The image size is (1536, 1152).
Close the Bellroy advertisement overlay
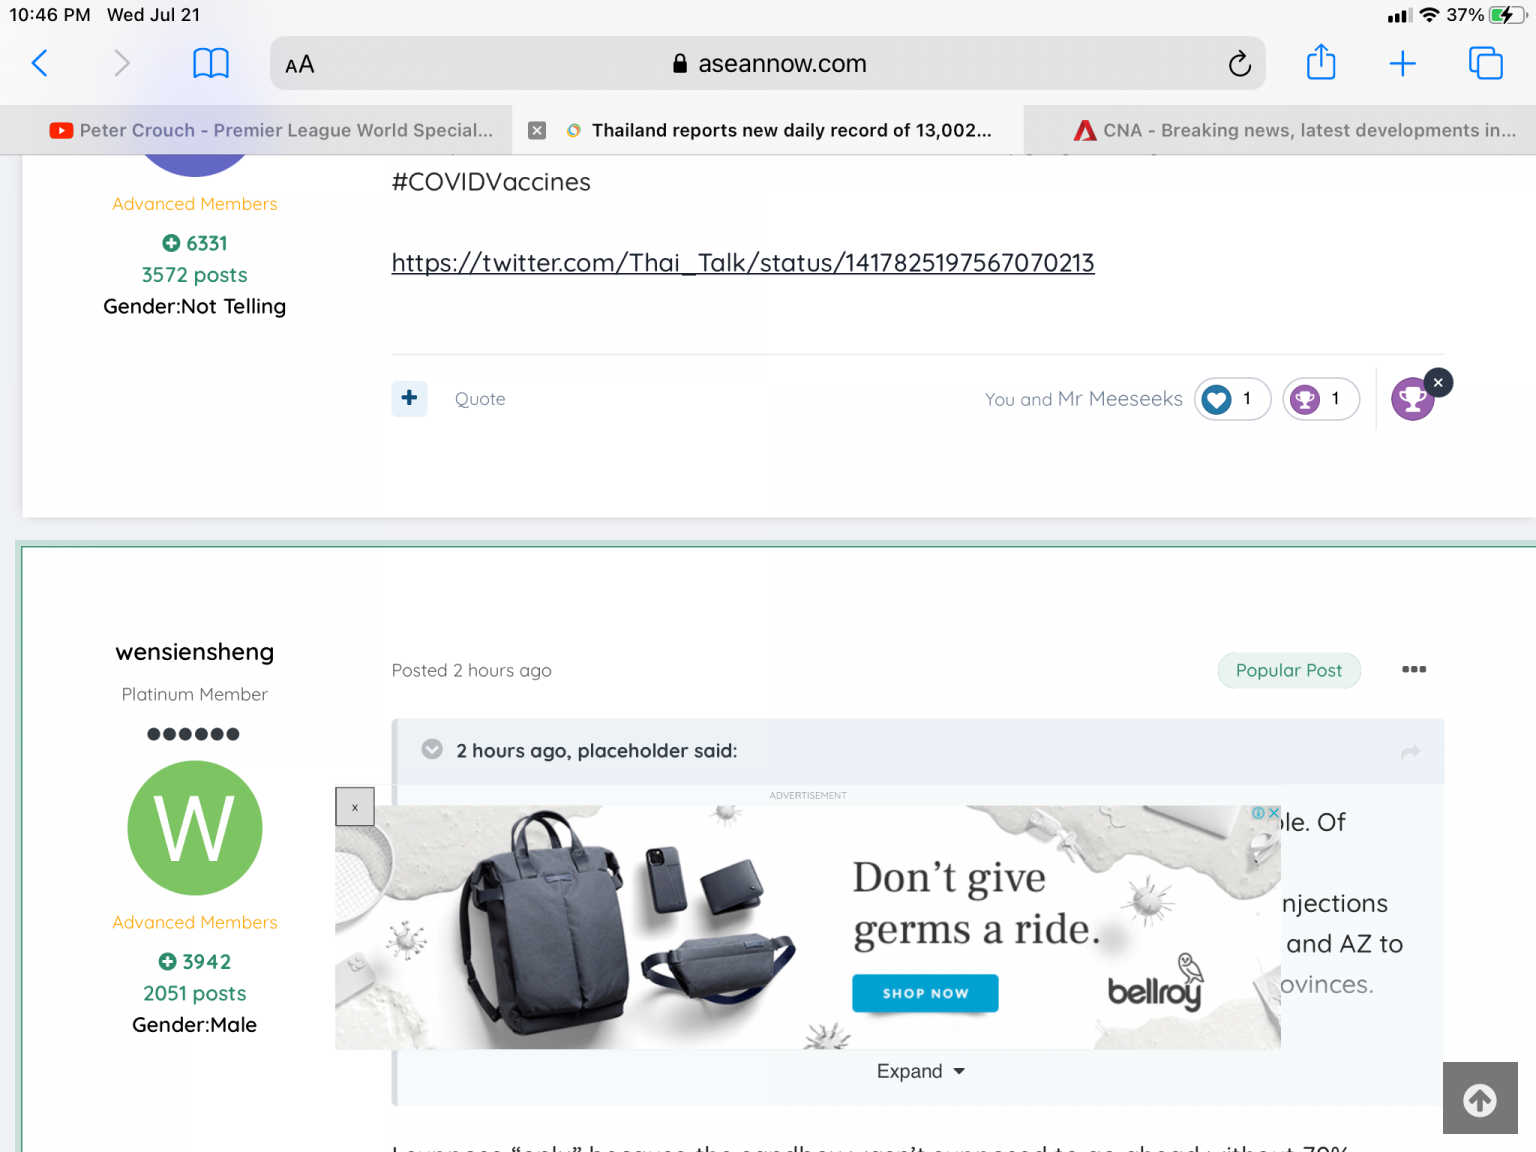click(x=355, y=807)
